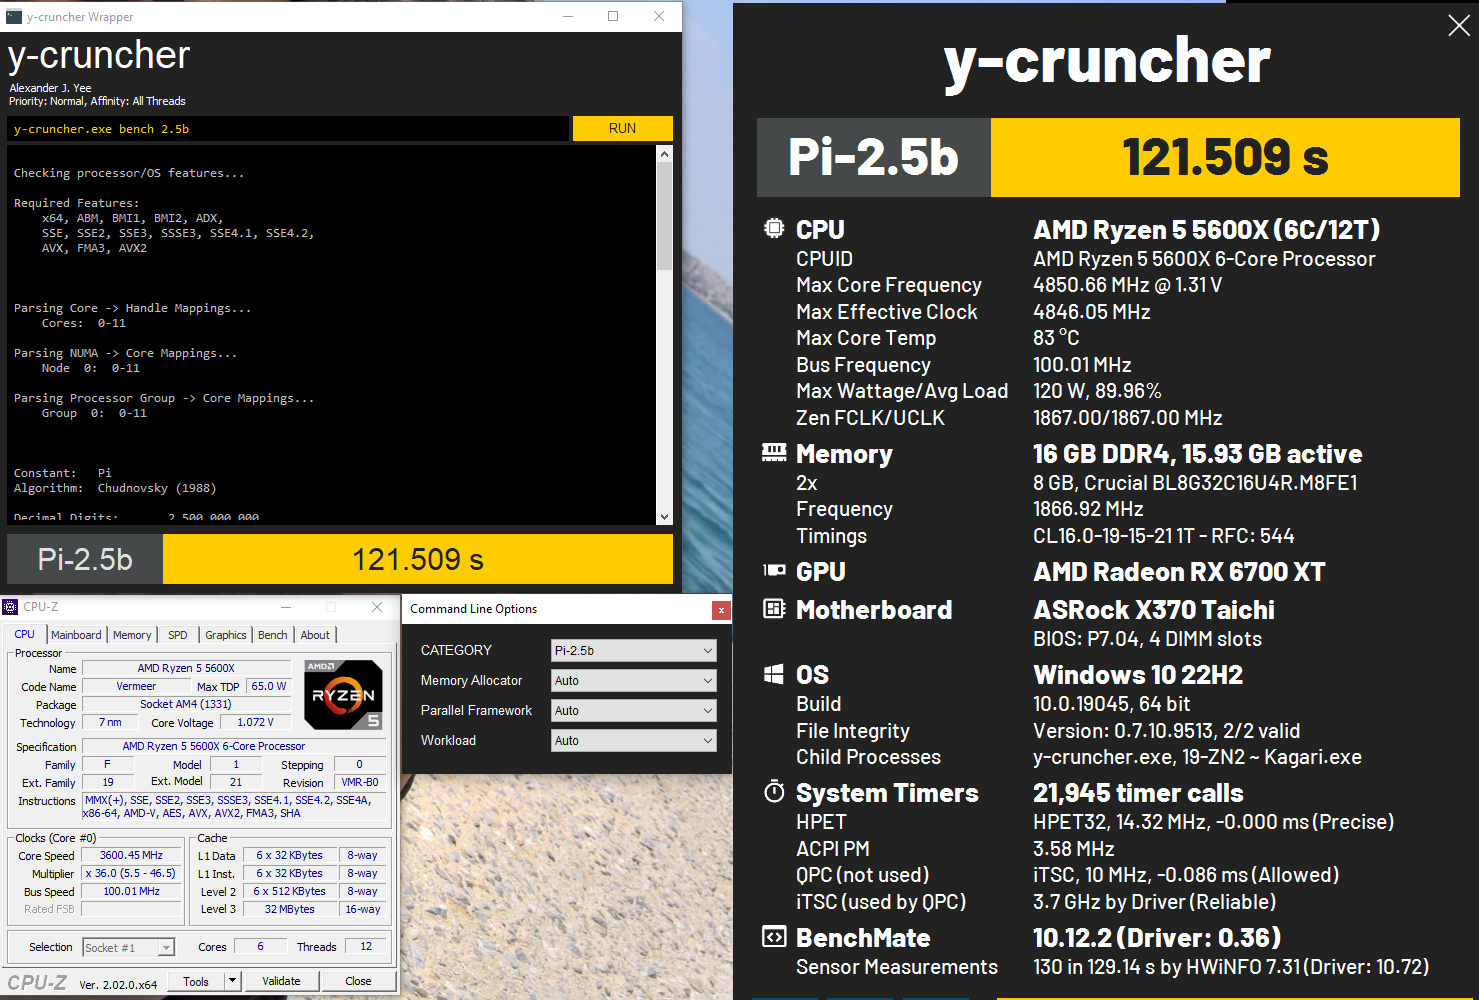Click the Multiplier x 36.0 value
Viewport: 1479px width, 1000px height.
[x=131, y=873]
